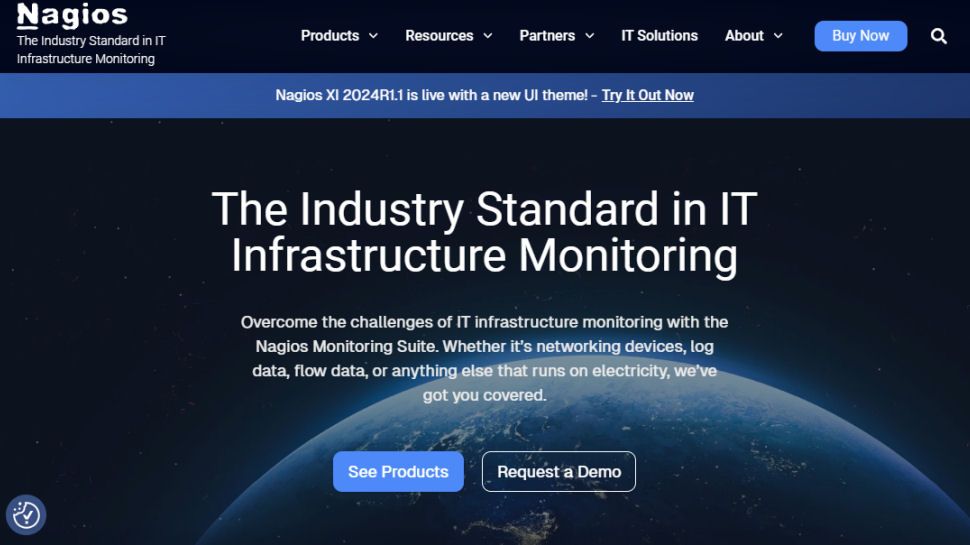Open the cookie consent preferences icon
Image resolution: width=970 pixels, height=545 pixels.
26,515
